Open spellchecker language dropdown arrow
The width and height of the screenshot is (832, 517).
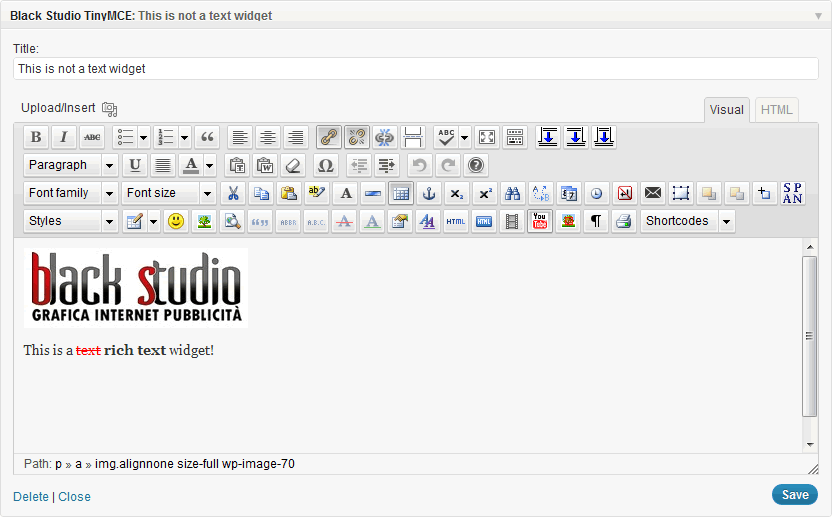pos(465,137)
